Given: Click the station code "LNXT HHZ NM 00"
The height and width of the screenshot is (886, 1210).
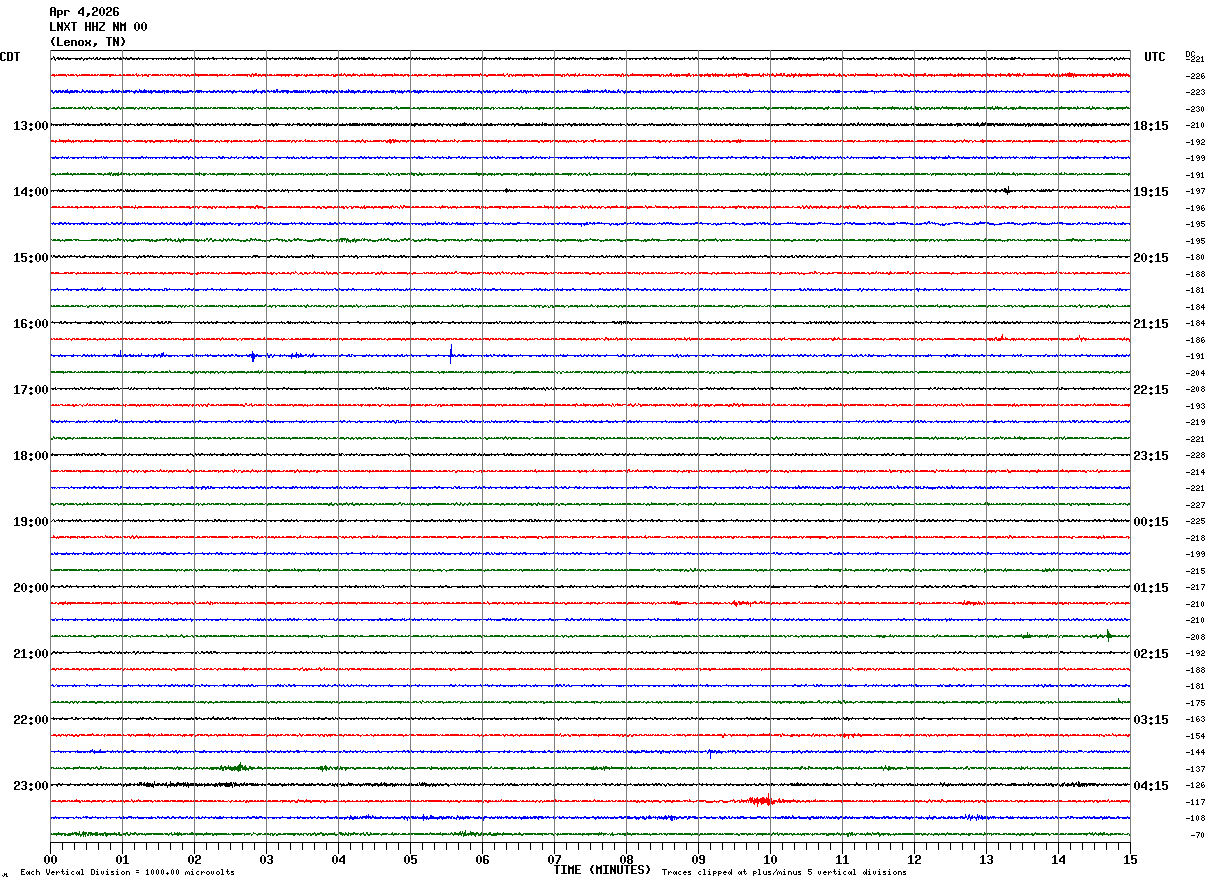Looking at the screenshot, I should click(x=98, y=27).
